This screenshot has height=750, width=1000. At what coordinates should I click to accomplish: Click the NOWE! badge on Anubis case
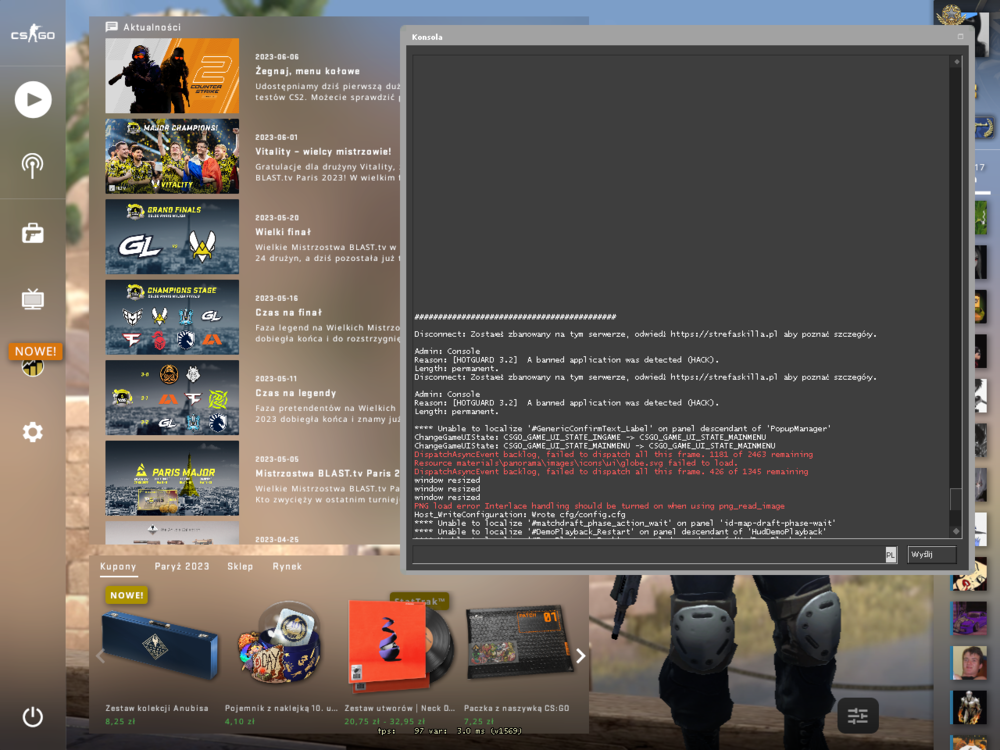[x=127, y=595]
